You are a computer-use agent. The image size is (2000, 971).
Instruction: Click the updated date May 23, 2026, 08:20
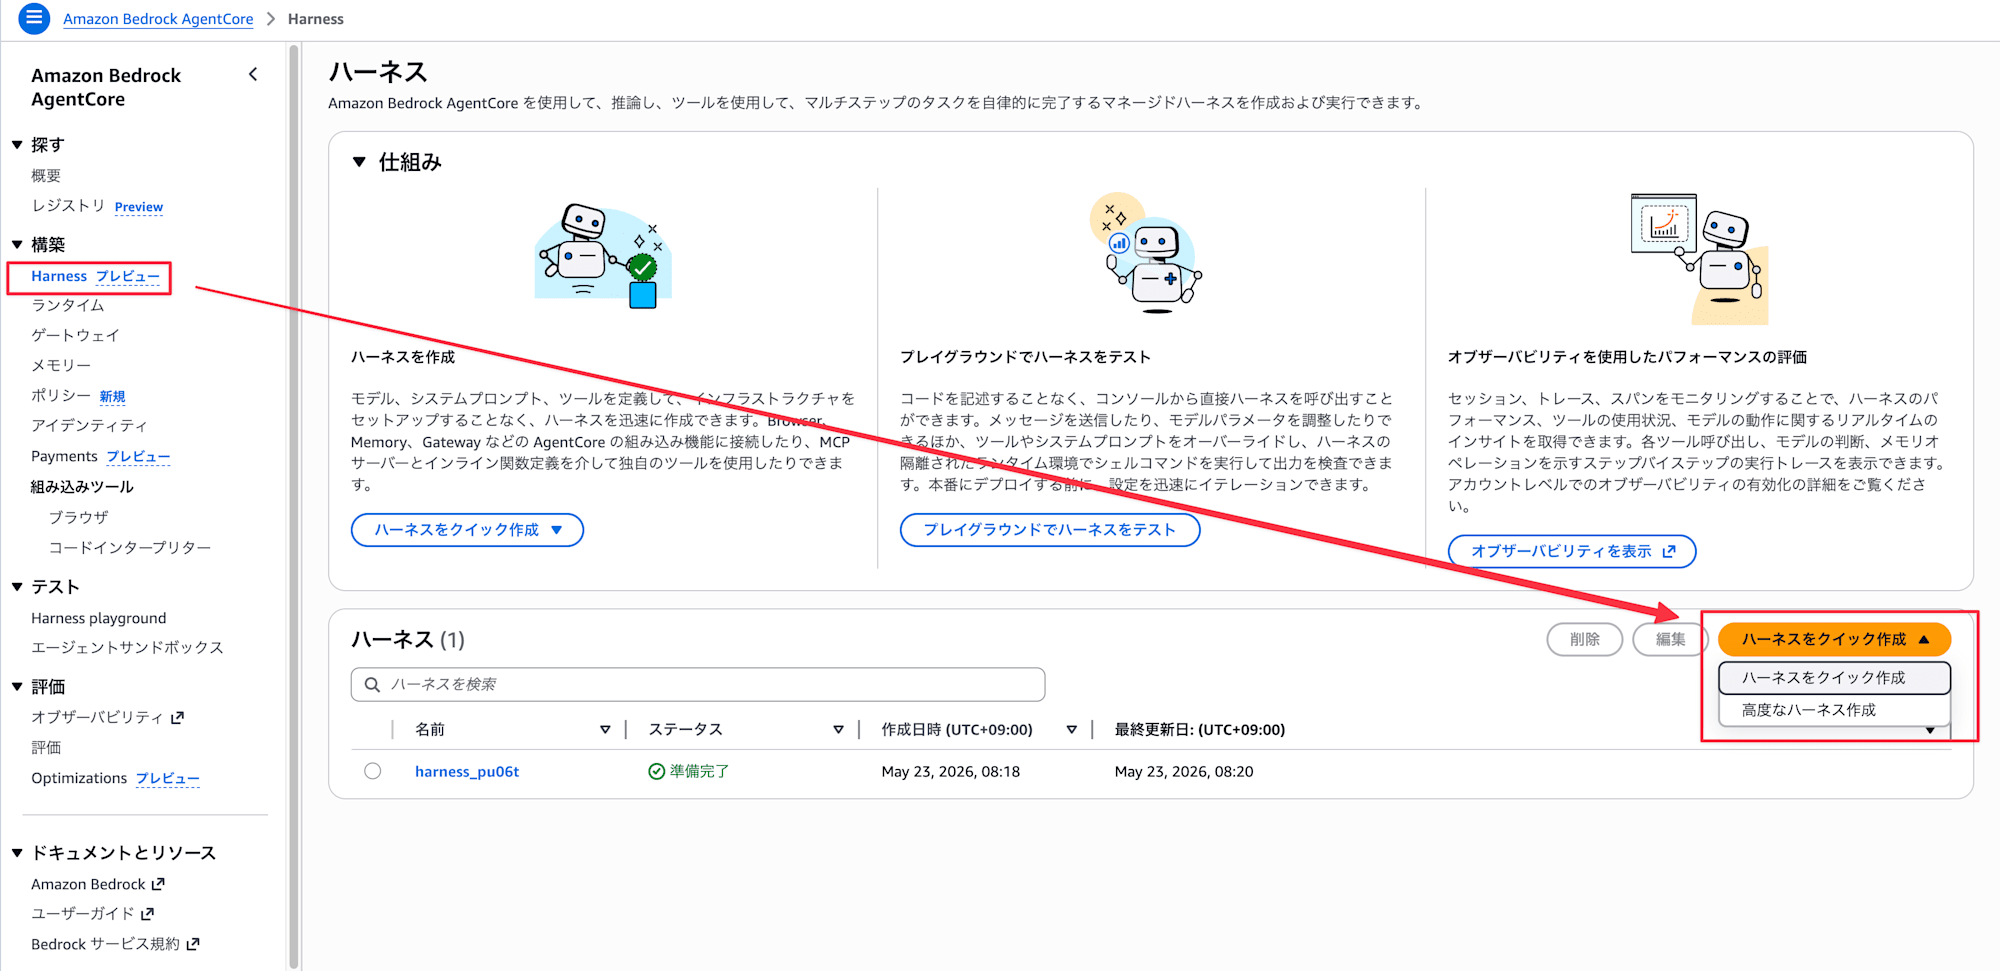tap(1184, 771)
